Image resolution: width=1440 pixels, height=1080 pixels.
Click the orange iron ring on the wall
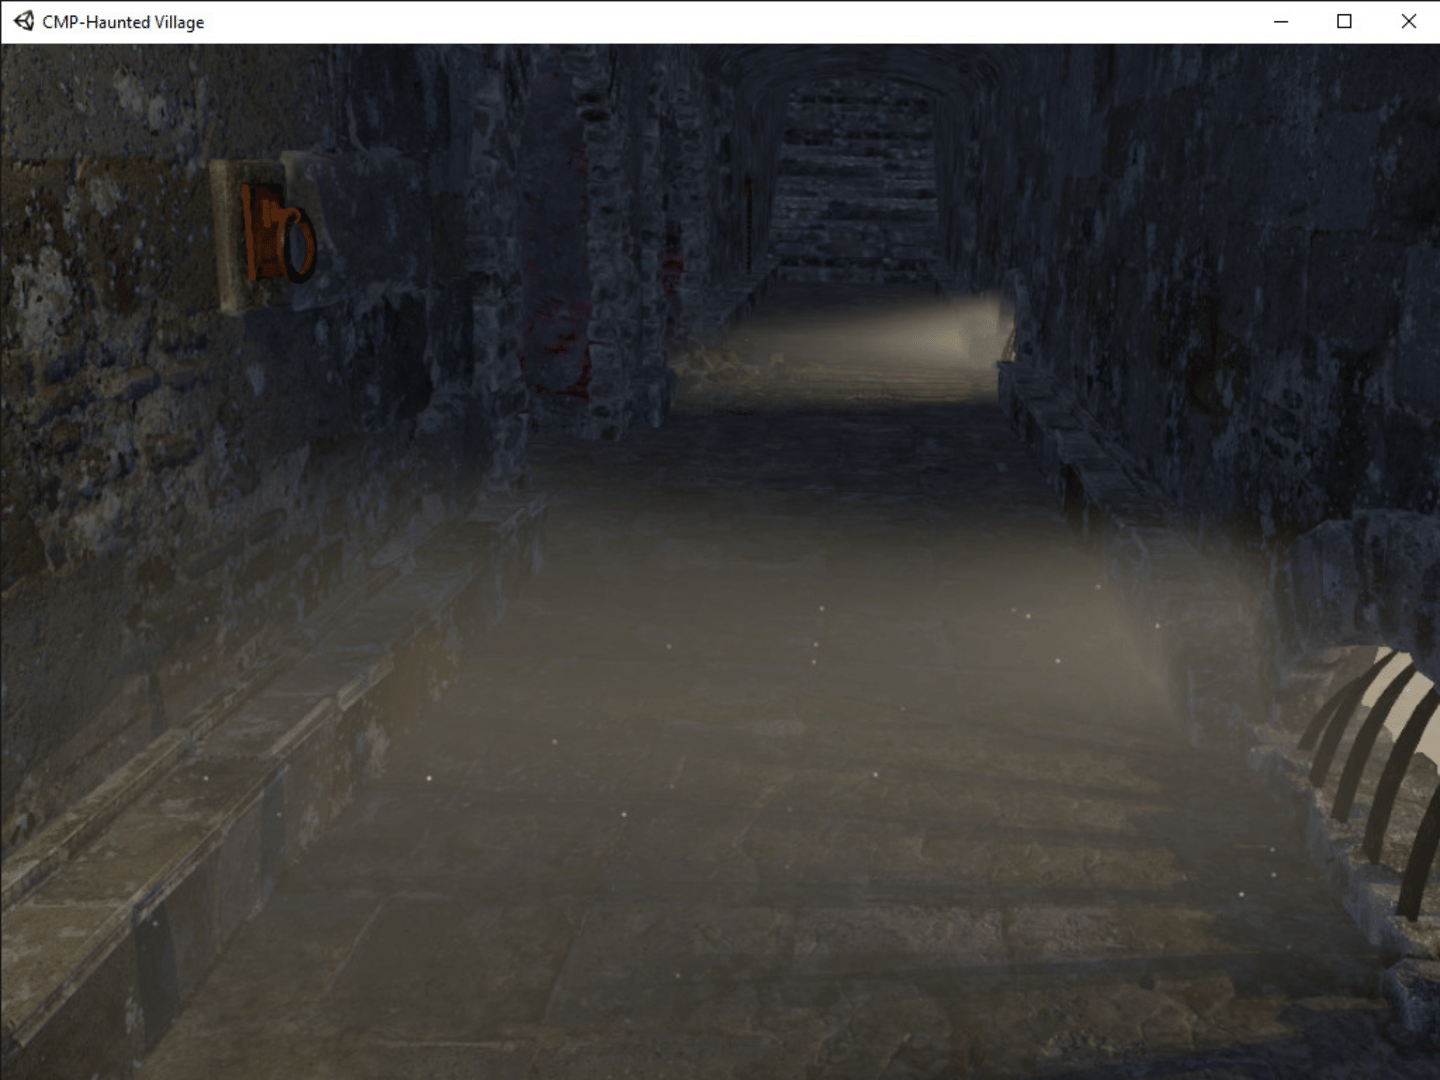296,243
